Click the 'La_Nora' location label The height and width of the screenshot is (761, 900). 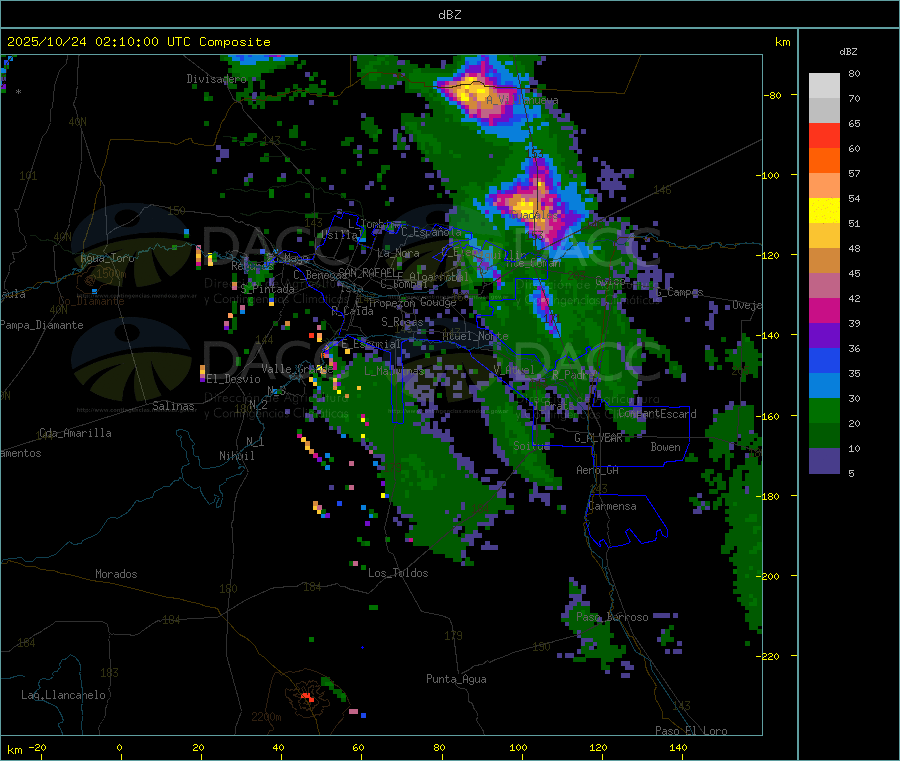(x=398, y=253)
